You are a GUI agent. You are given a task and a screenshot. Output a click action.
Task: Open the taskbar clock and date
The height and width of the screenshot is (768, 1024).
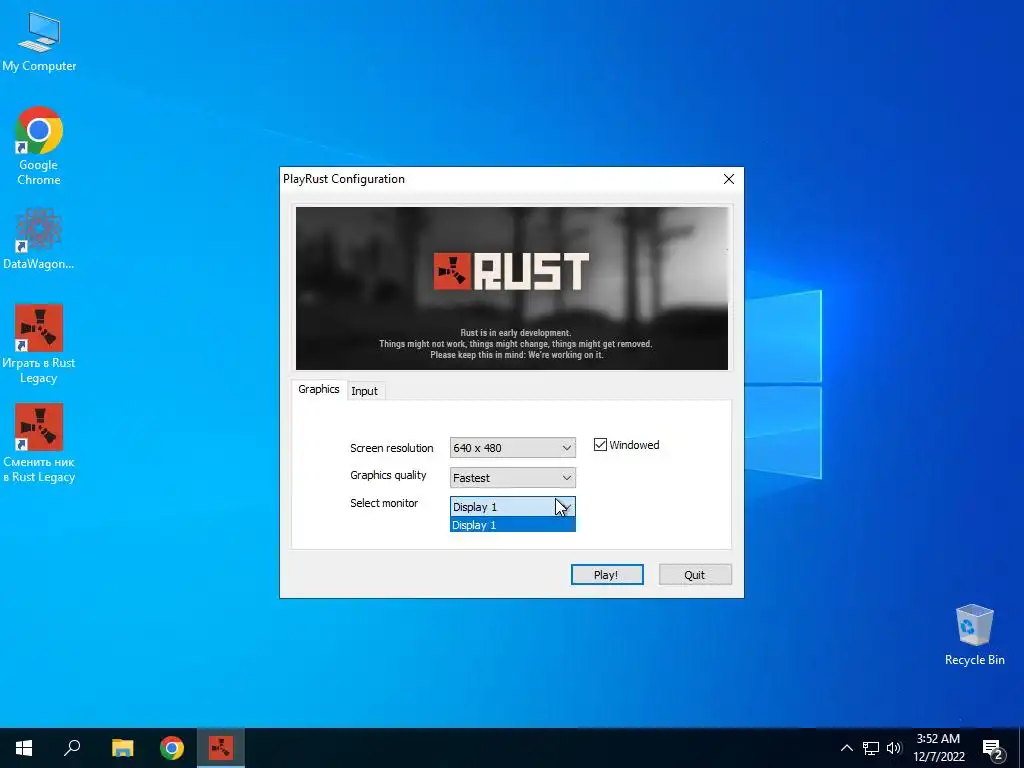point(938,748)
